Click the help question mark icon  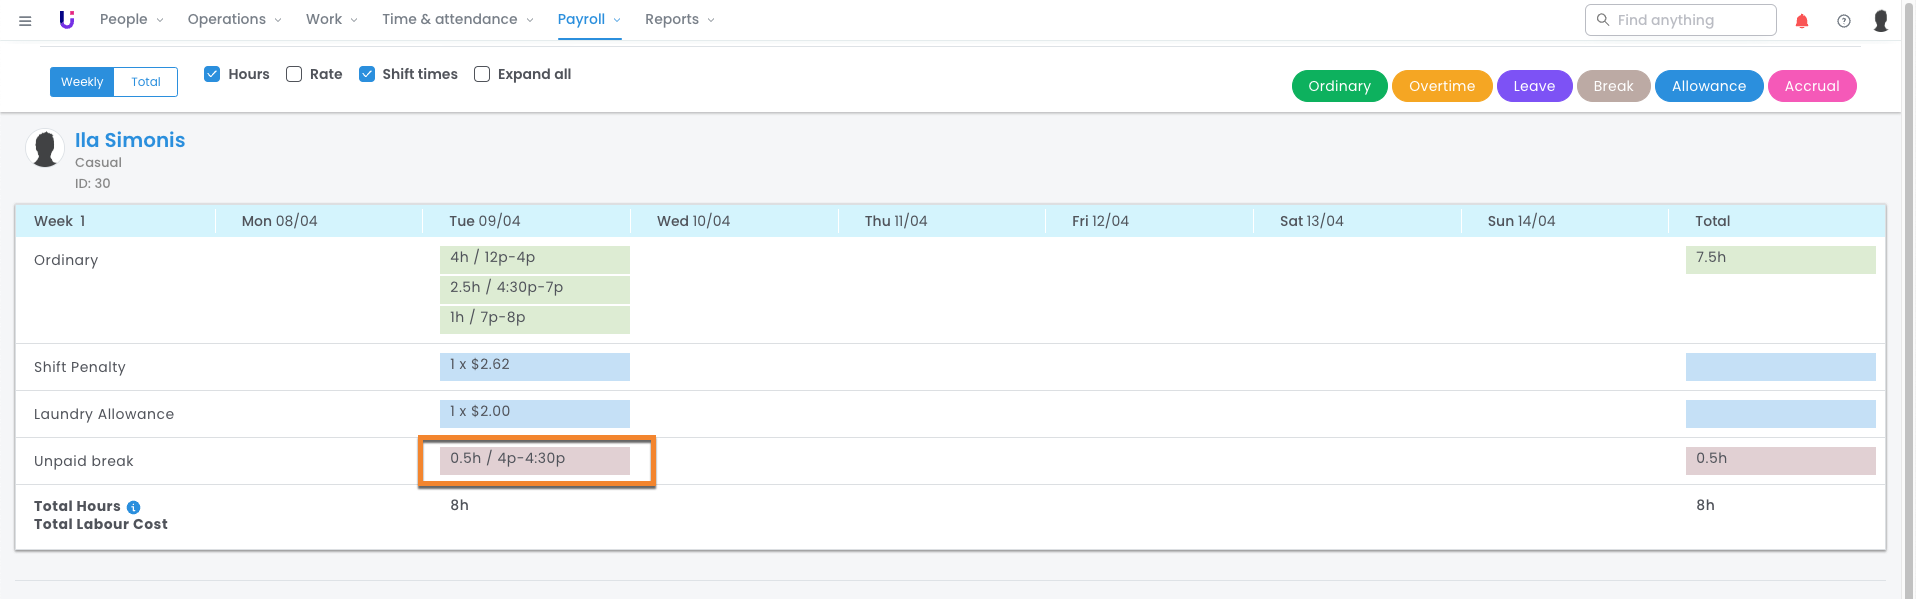click(x=1843, y=20)
